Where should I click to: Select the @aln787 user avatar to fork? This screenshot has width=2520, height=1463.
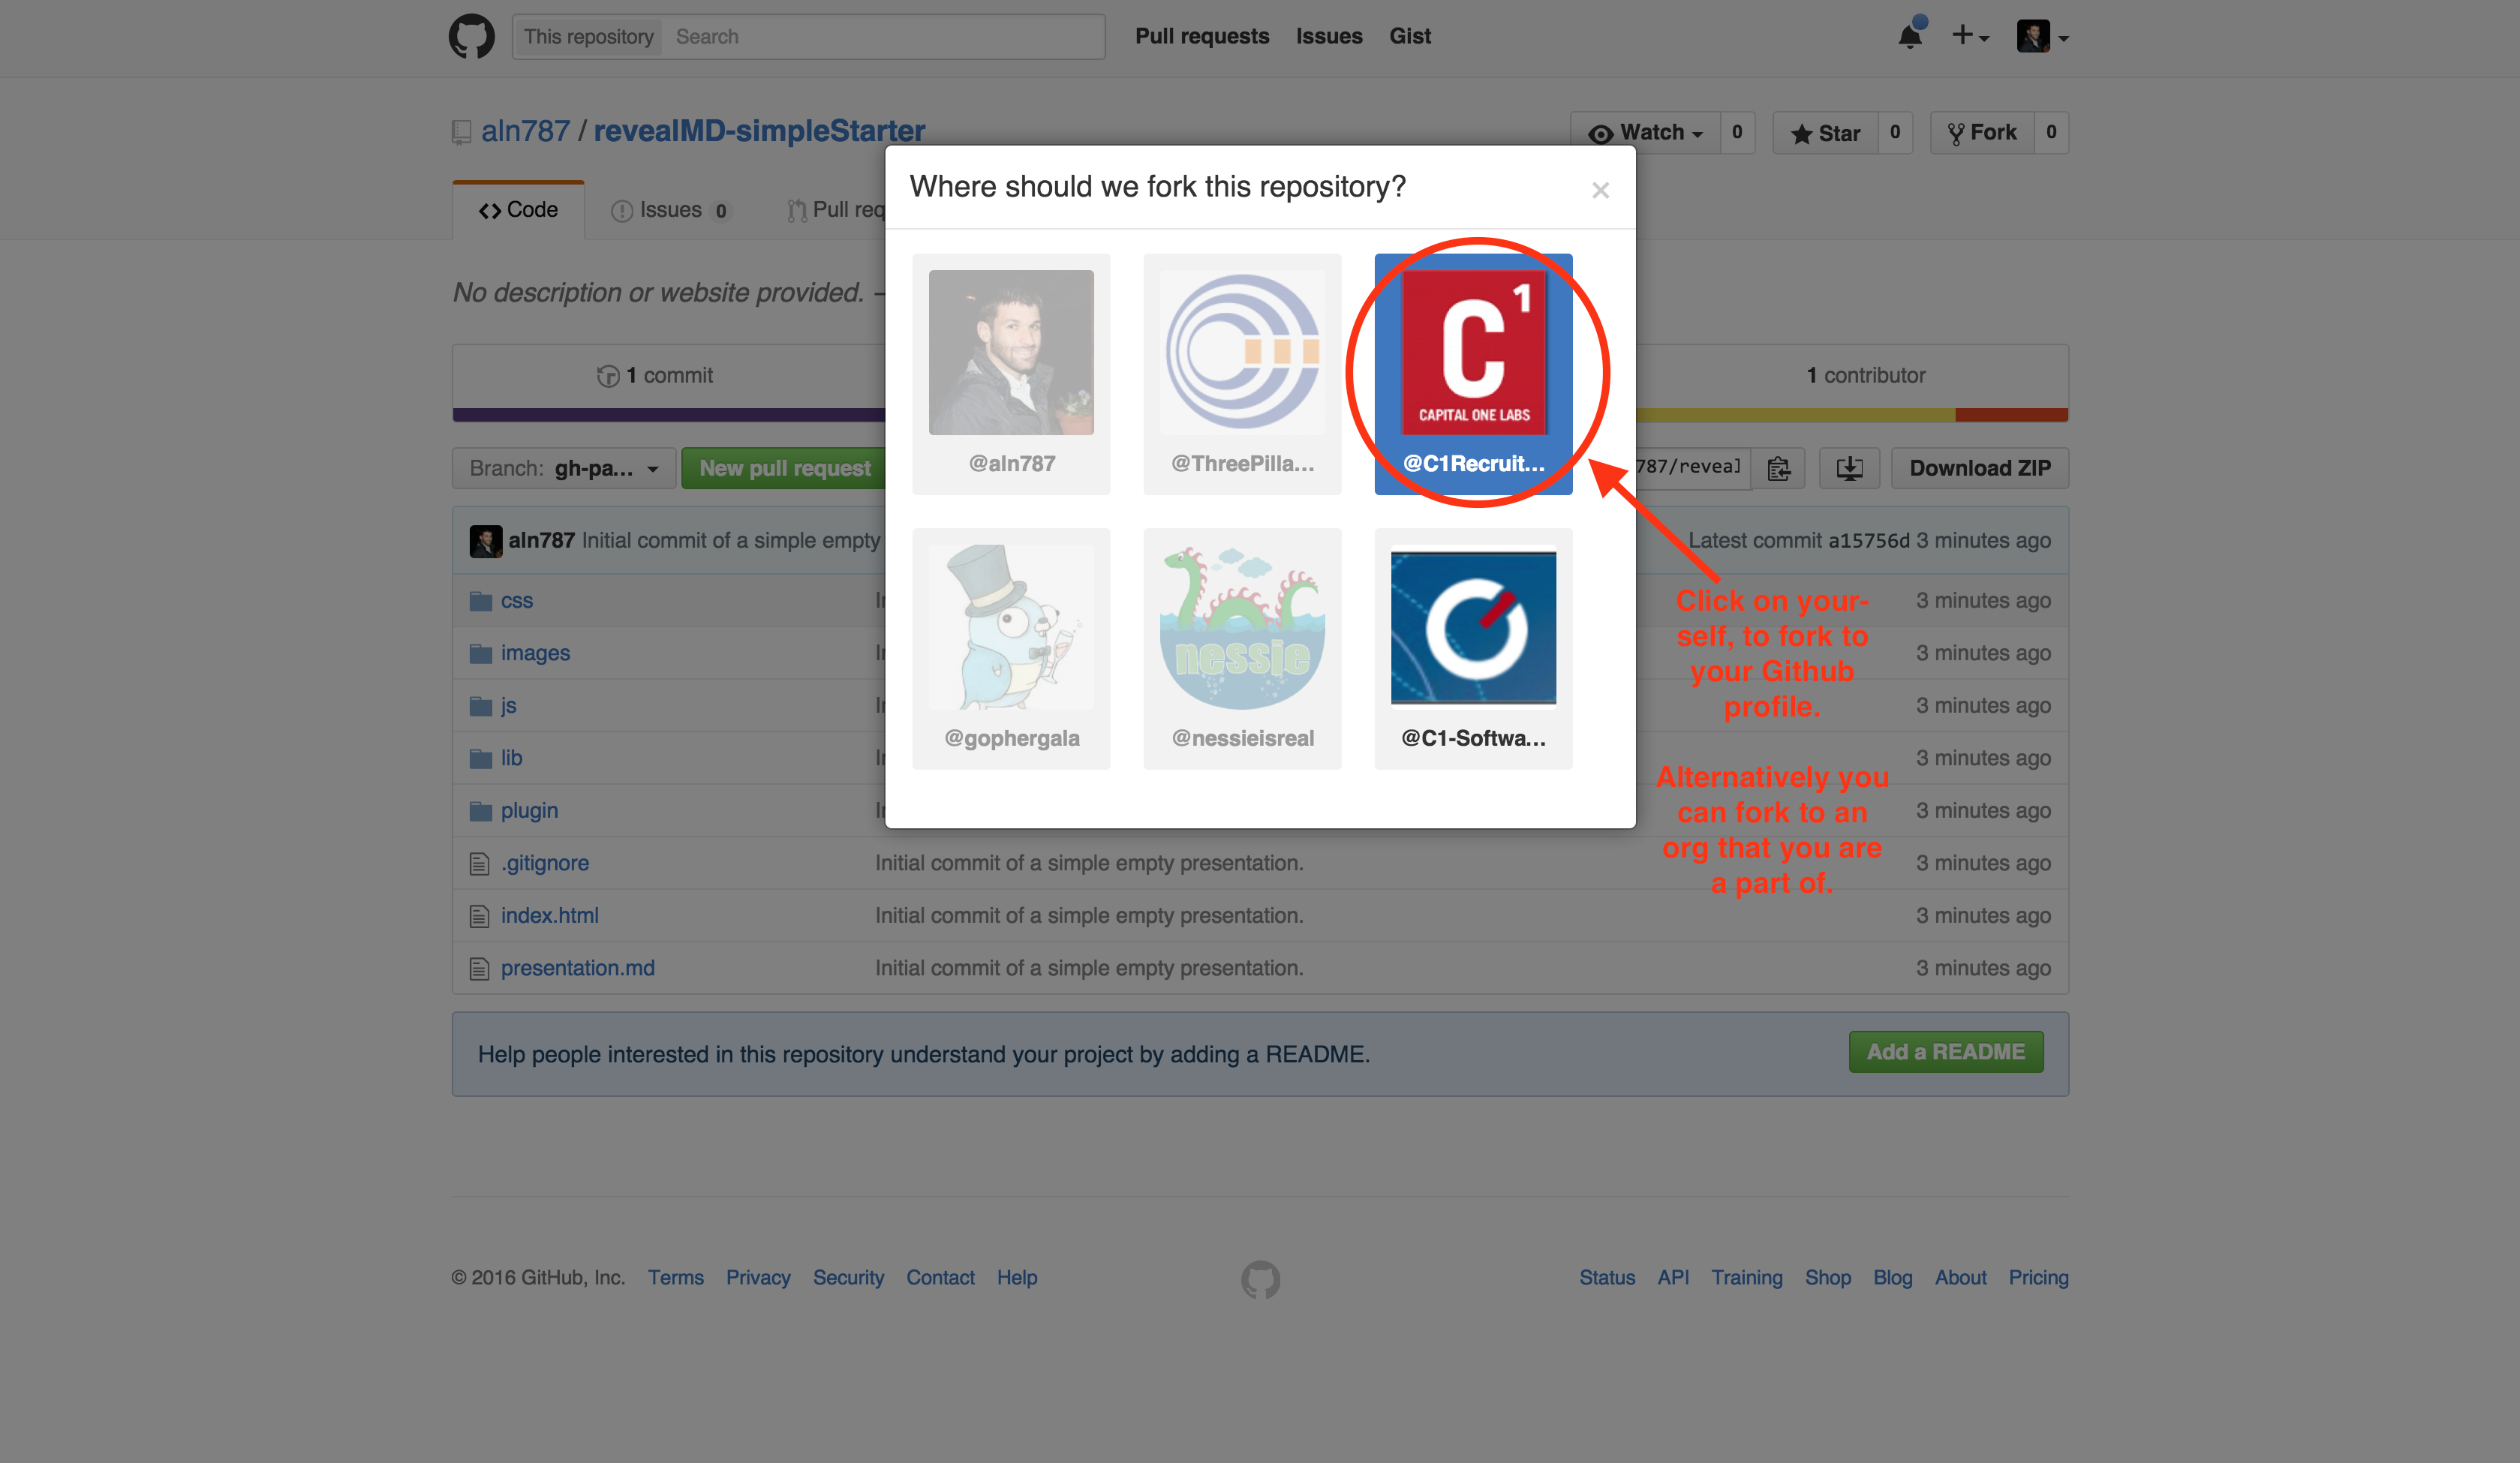click(1011, 373)
